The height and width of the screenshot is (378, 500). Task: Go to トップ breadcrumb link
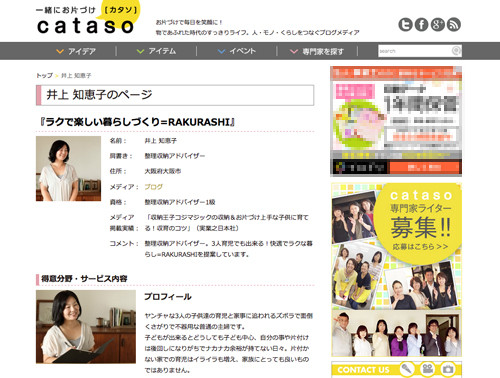44,75
